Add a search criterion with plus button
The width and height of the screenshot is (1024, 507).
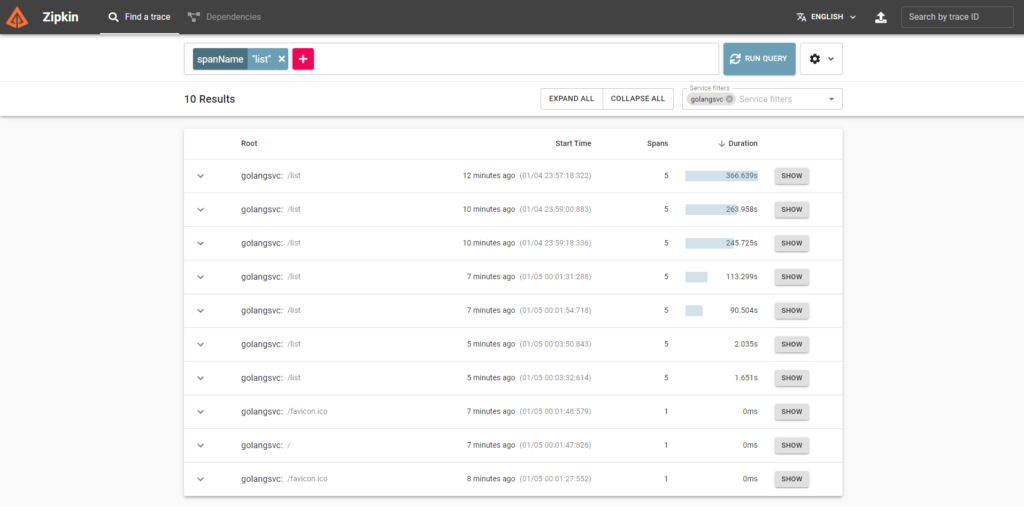[x=304, y=59]
